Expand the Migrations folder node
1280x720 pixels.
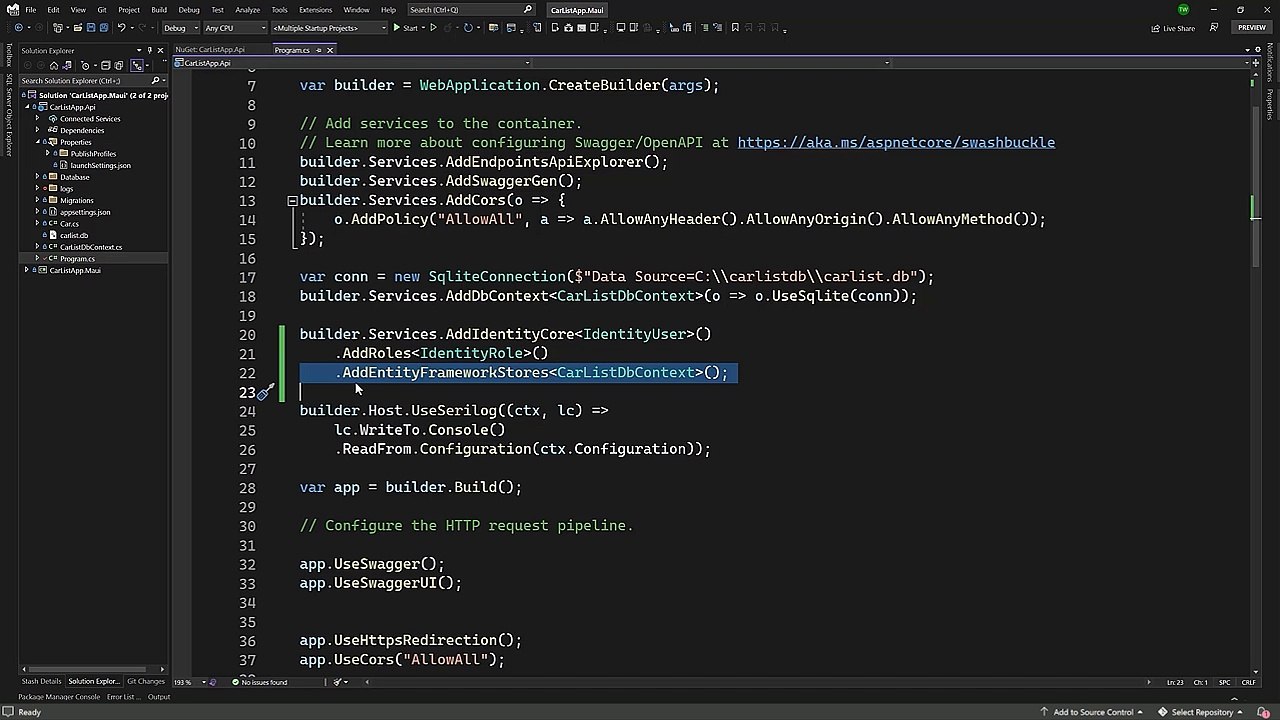[x=37, y=200]
